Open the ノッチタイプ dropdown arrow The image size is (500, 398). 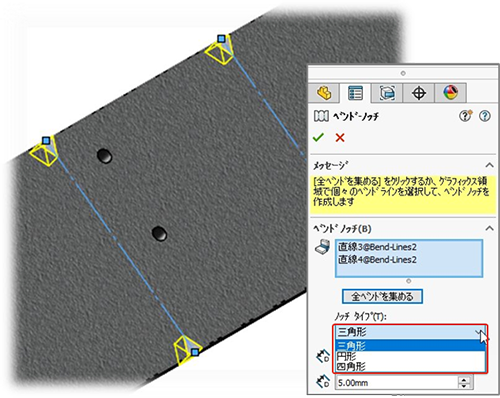pyautogui.click(x=479, y=332)
